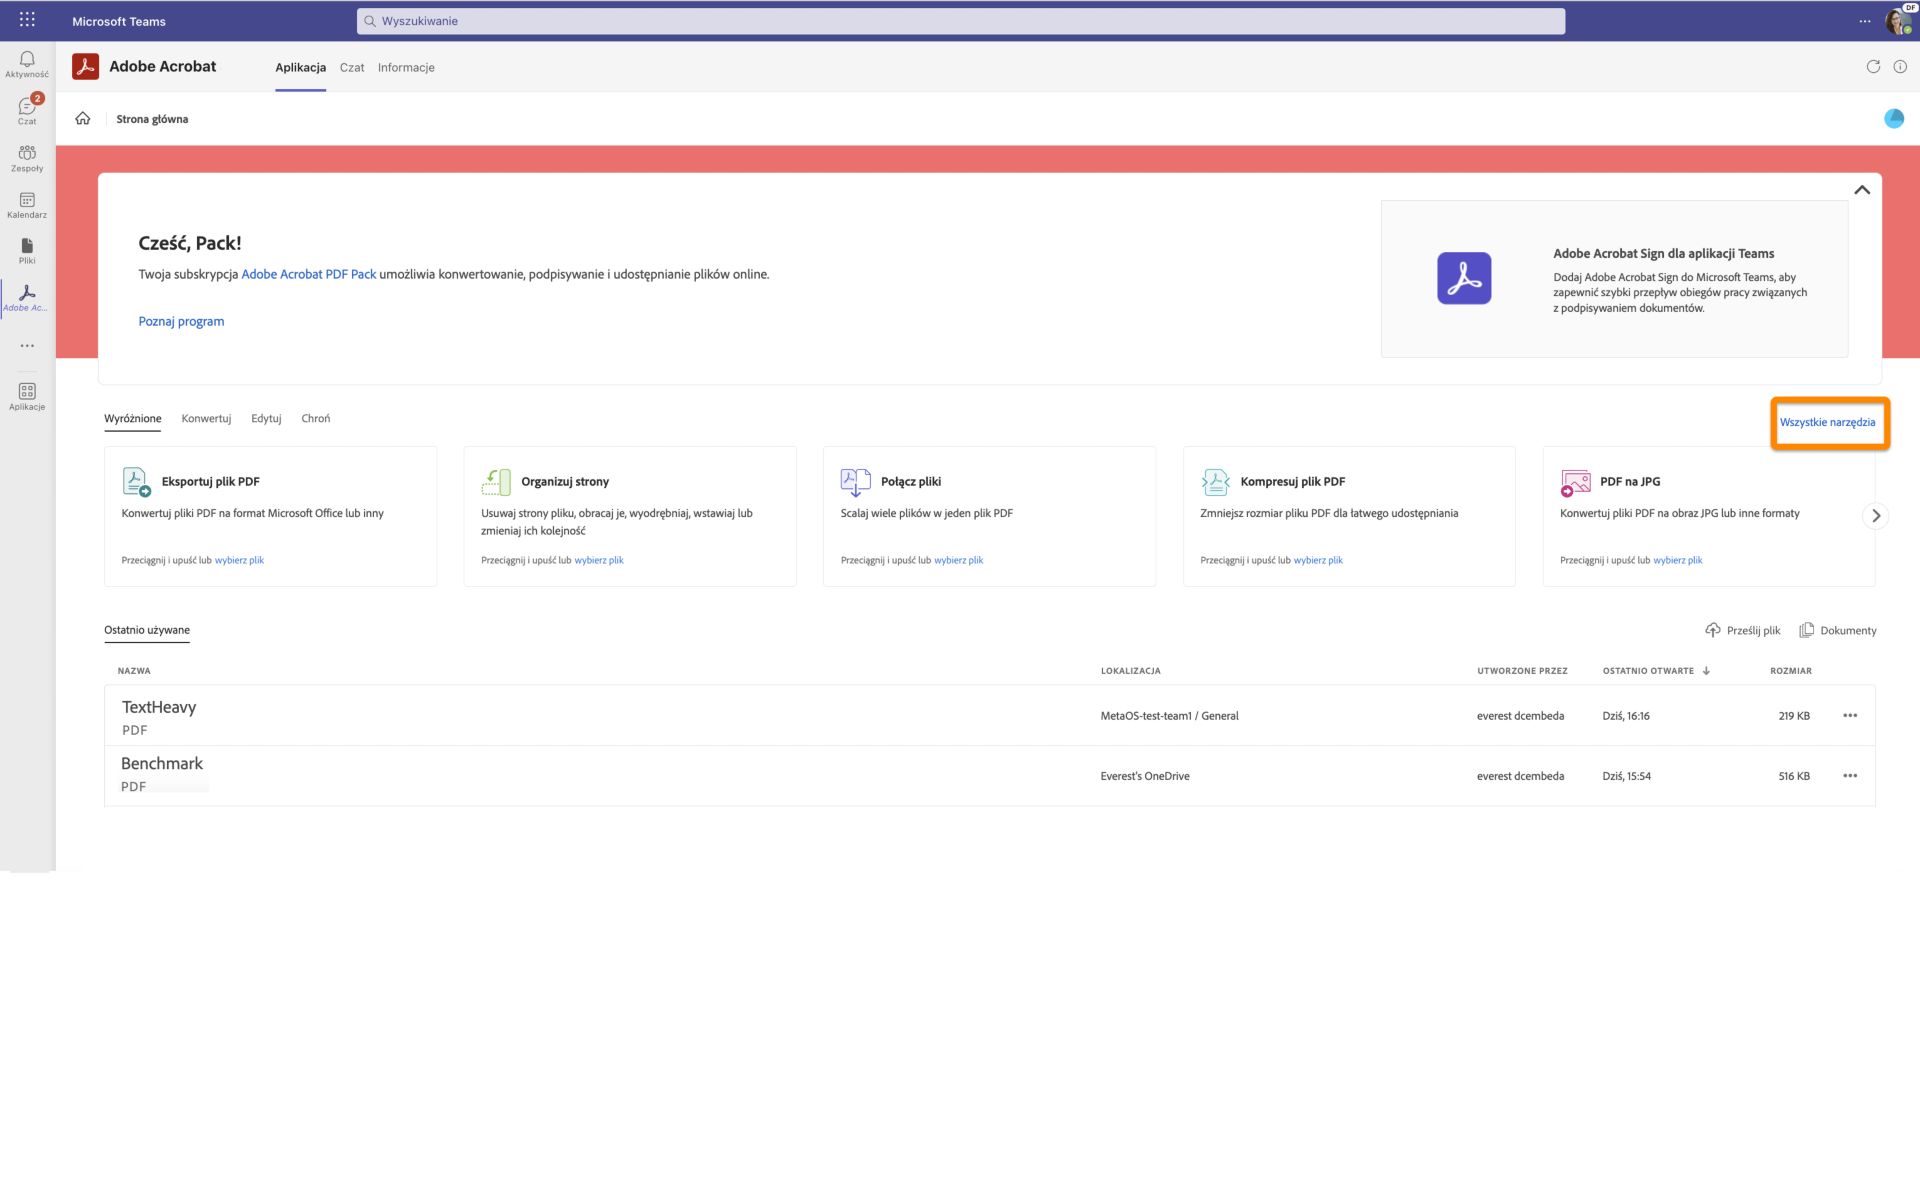The width and height of the screenshot is (1920, 1196).
Task: Select the Ostatnio używane tab
Action: [147, 630]
